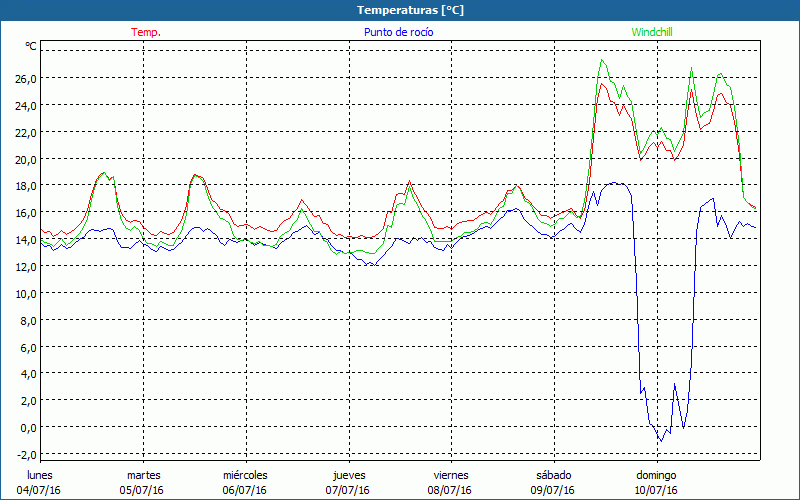The width and height of the screenshot is (800, 500).
Task: Click the 10,0 value on the y-axis
Action: coord(25,294)
